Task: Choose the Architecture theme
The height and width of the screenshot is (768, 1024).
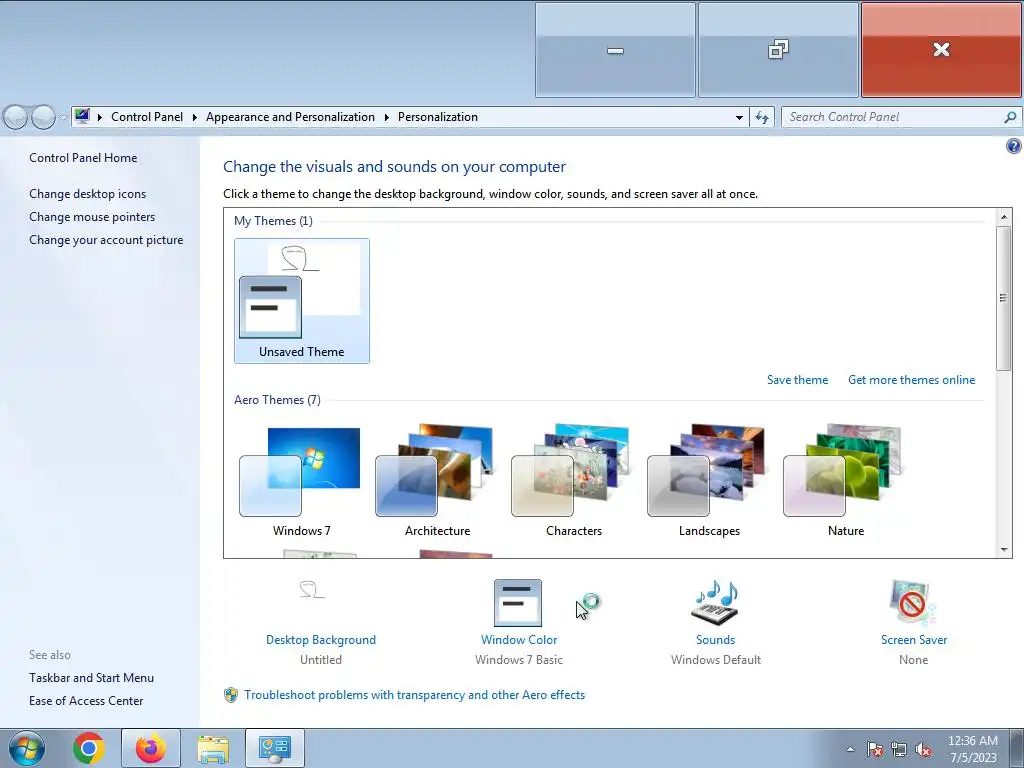Action: click(x=438, y=481)
